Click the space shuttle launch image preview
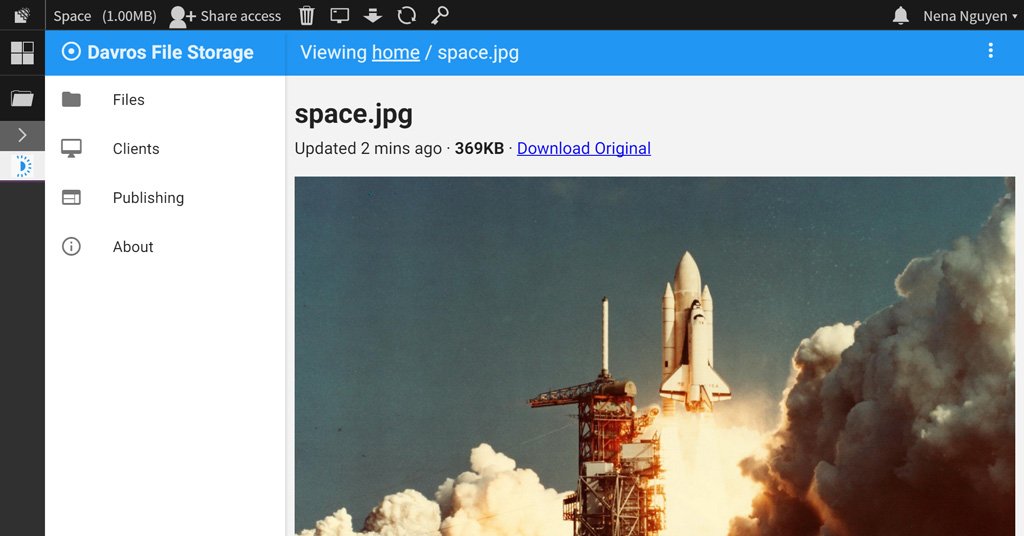Viewport: 1024px width, 536px height. (654, 356)
